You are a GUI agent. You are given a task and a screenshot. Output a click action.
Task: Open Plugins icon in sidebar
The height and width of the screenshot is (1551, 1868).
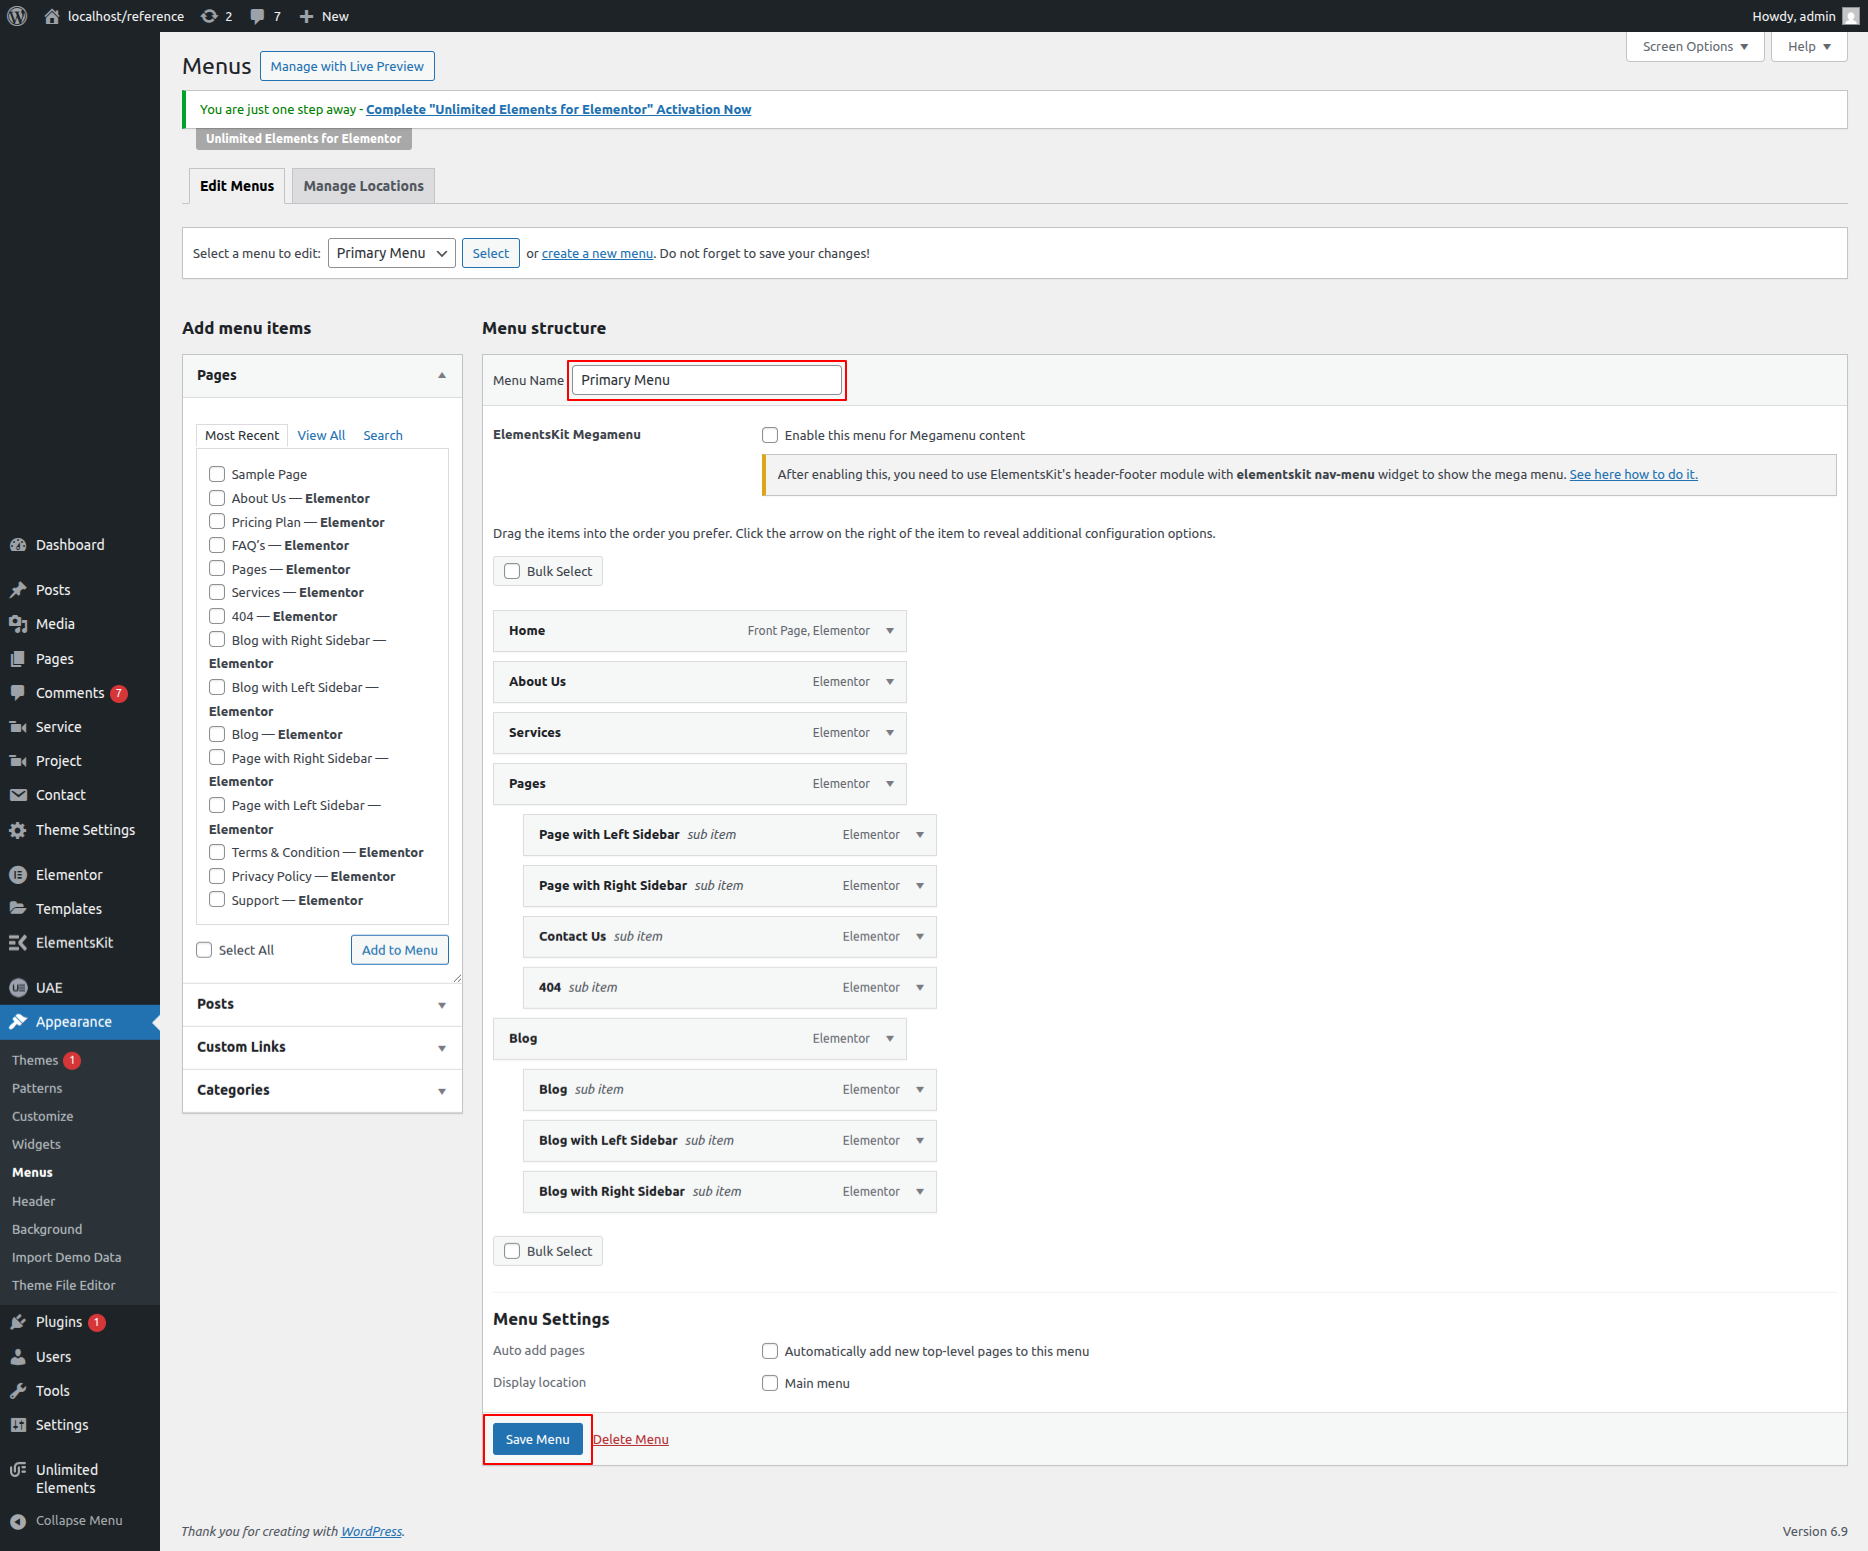18,1322
